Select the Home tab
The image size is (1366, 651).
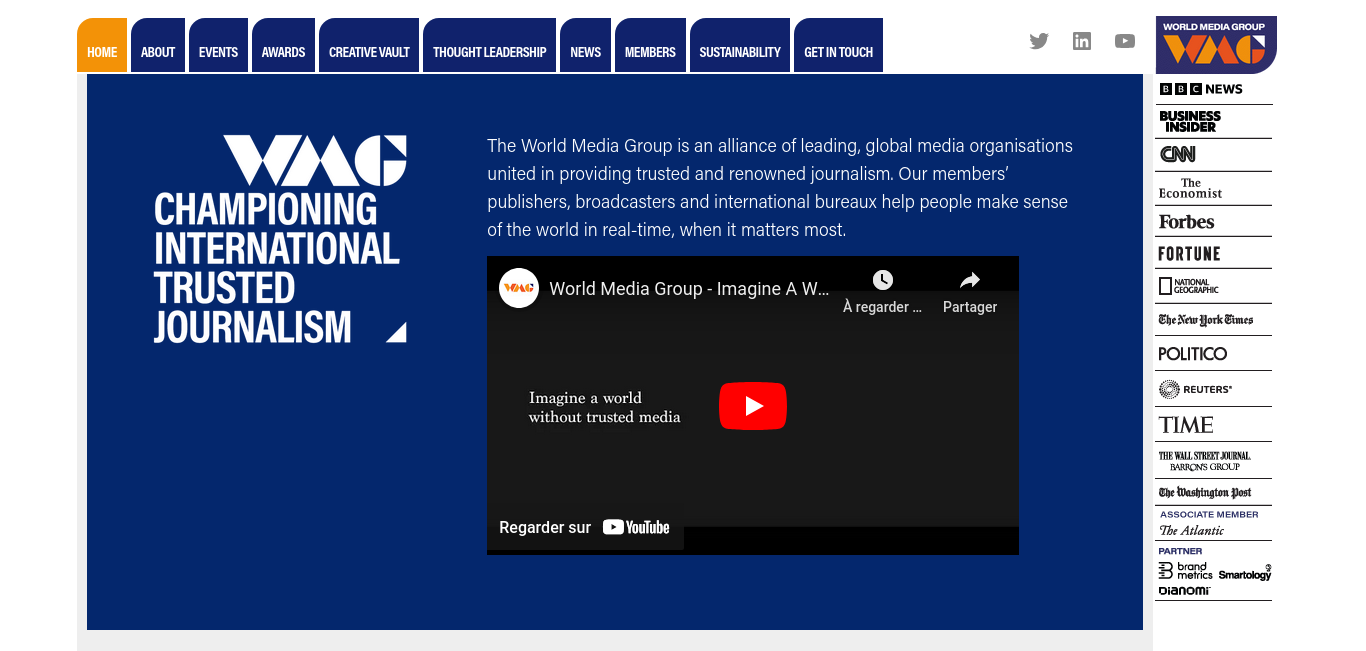[102, 45]
